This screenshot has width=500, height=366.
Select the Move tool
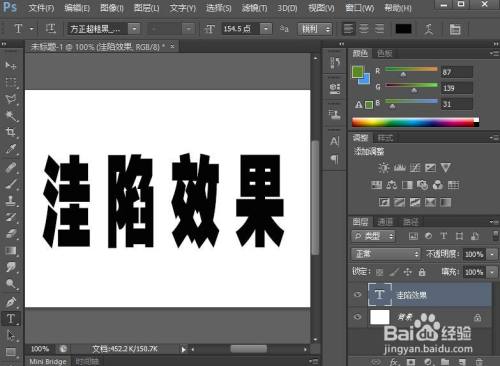point(11,65)
